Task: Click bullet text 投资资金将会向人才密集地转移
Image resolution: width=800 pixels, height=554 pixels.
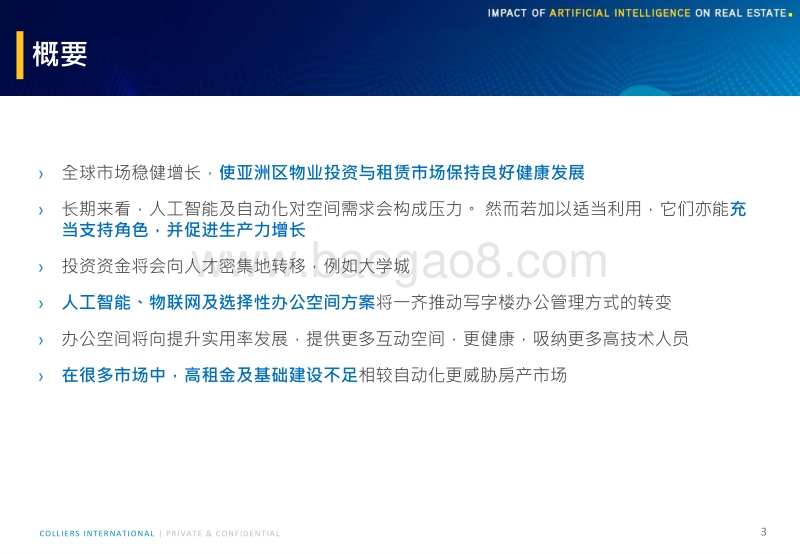Action: pyautogui.click(x=184, y=266)
